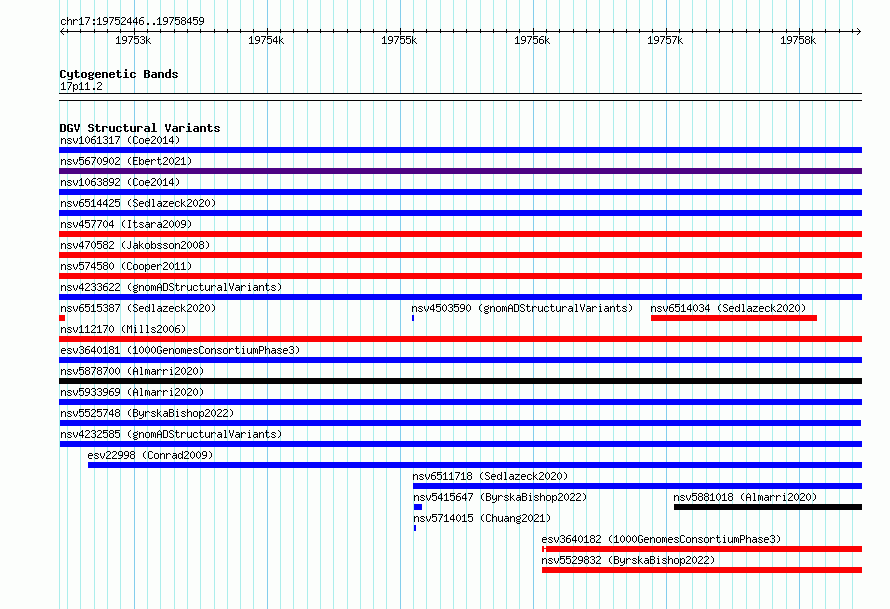890x609 pixels.
Task: Click the small red nsv6515387 marker
Action: coord(62,318)
